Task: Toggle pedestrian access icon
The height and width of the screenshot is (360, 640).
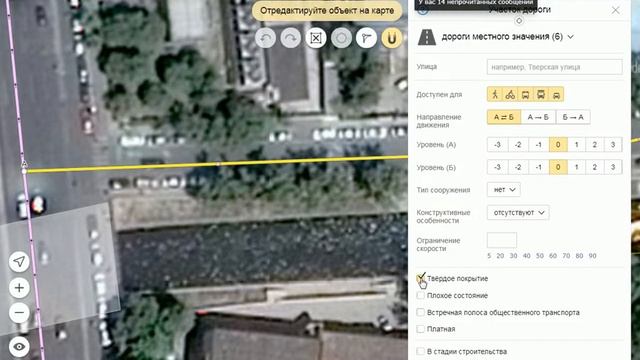Action: (x=495, y=95)
